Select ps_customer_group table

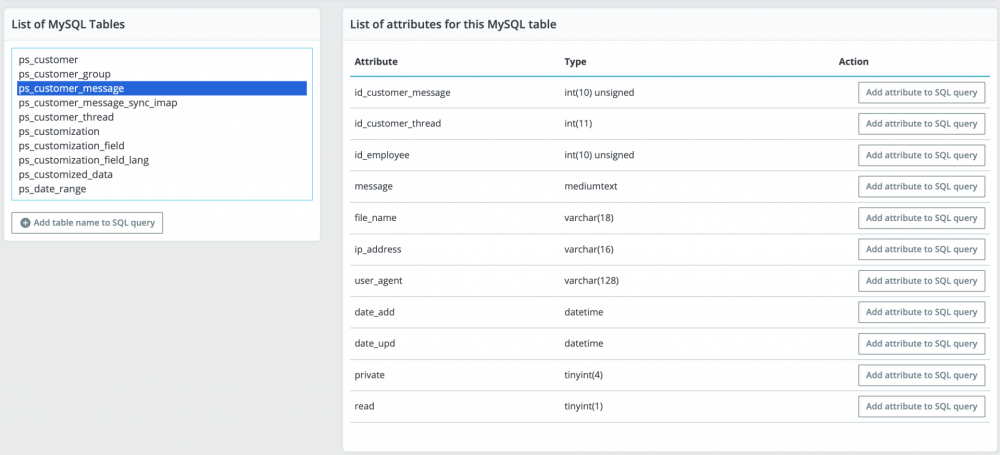click(64, 74)
